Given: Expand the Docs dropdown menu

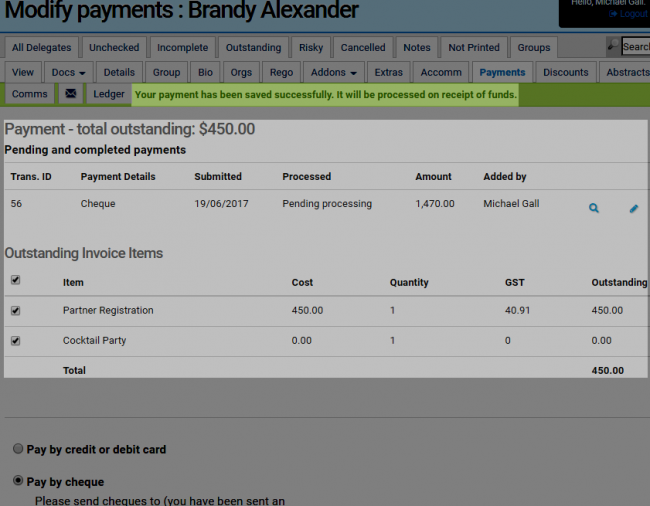Looking at the screenshot, I should (68, 73).
